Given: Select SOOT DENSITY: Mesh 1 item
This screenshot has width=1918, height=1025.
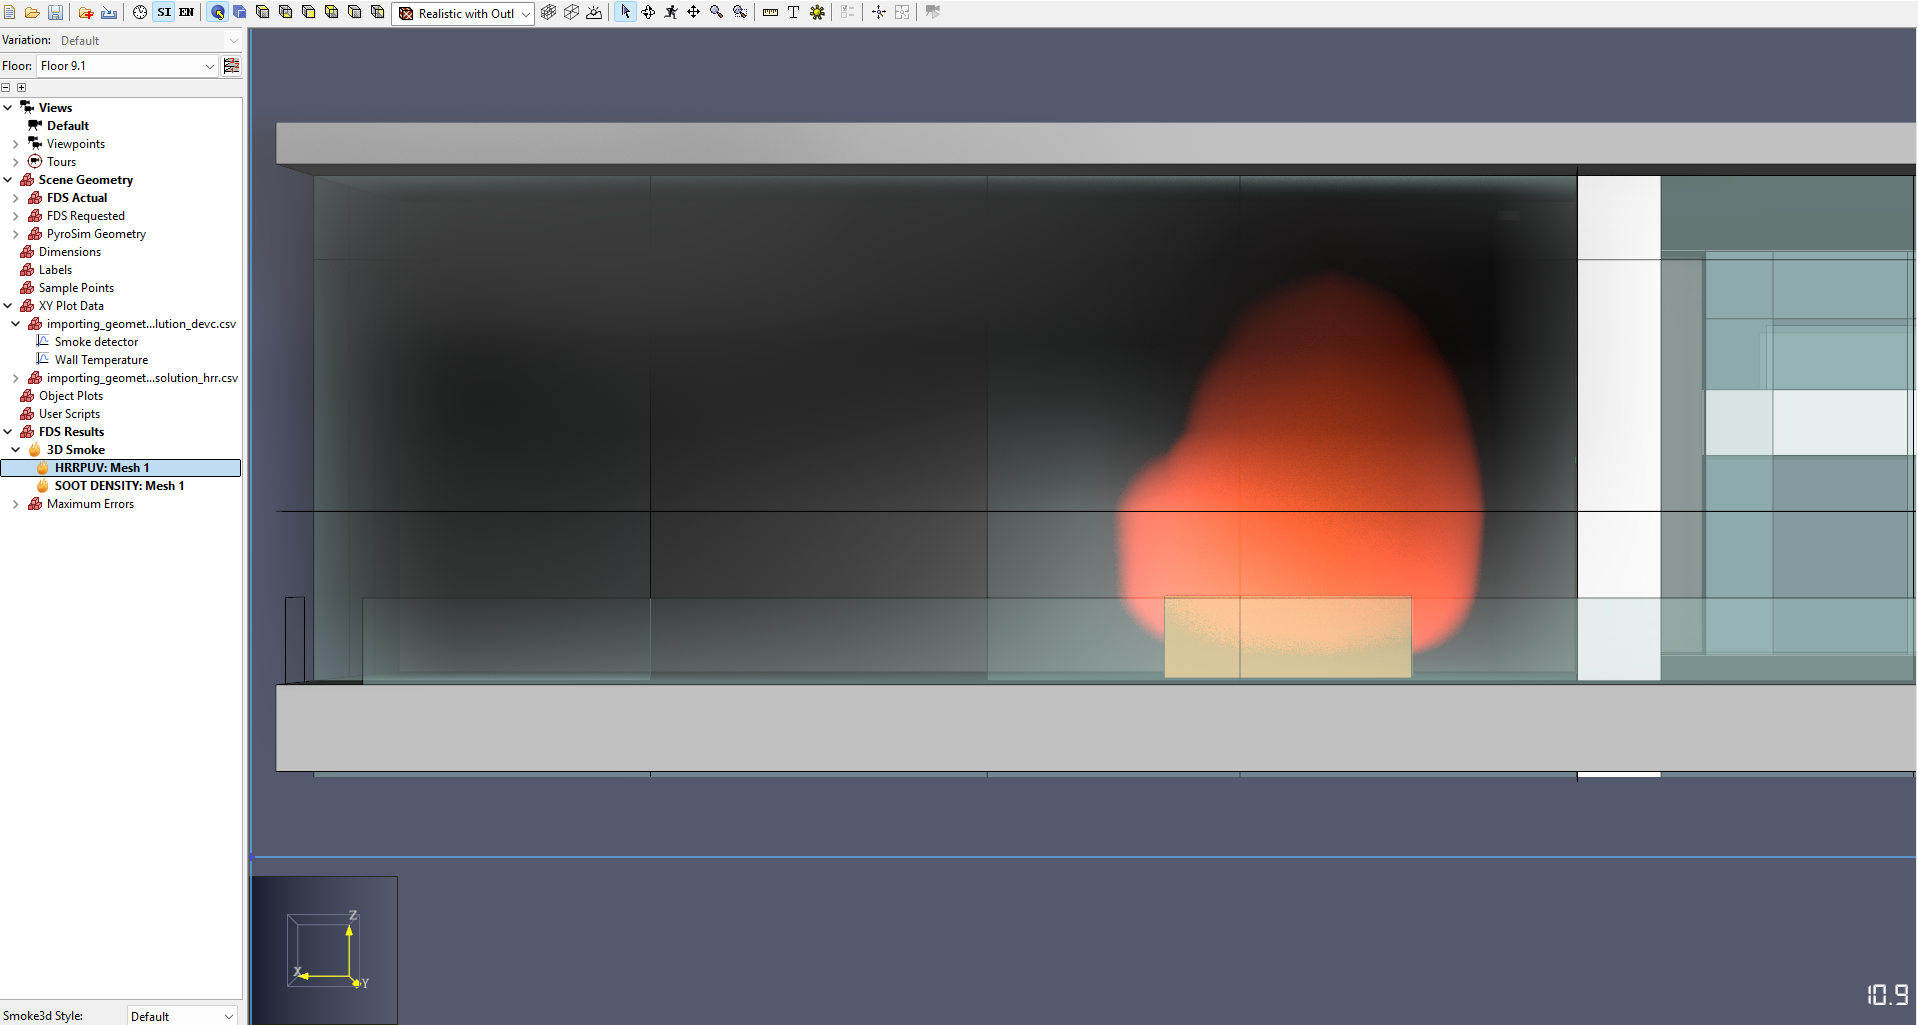Looking at the screenshot, I should [119, 486].
